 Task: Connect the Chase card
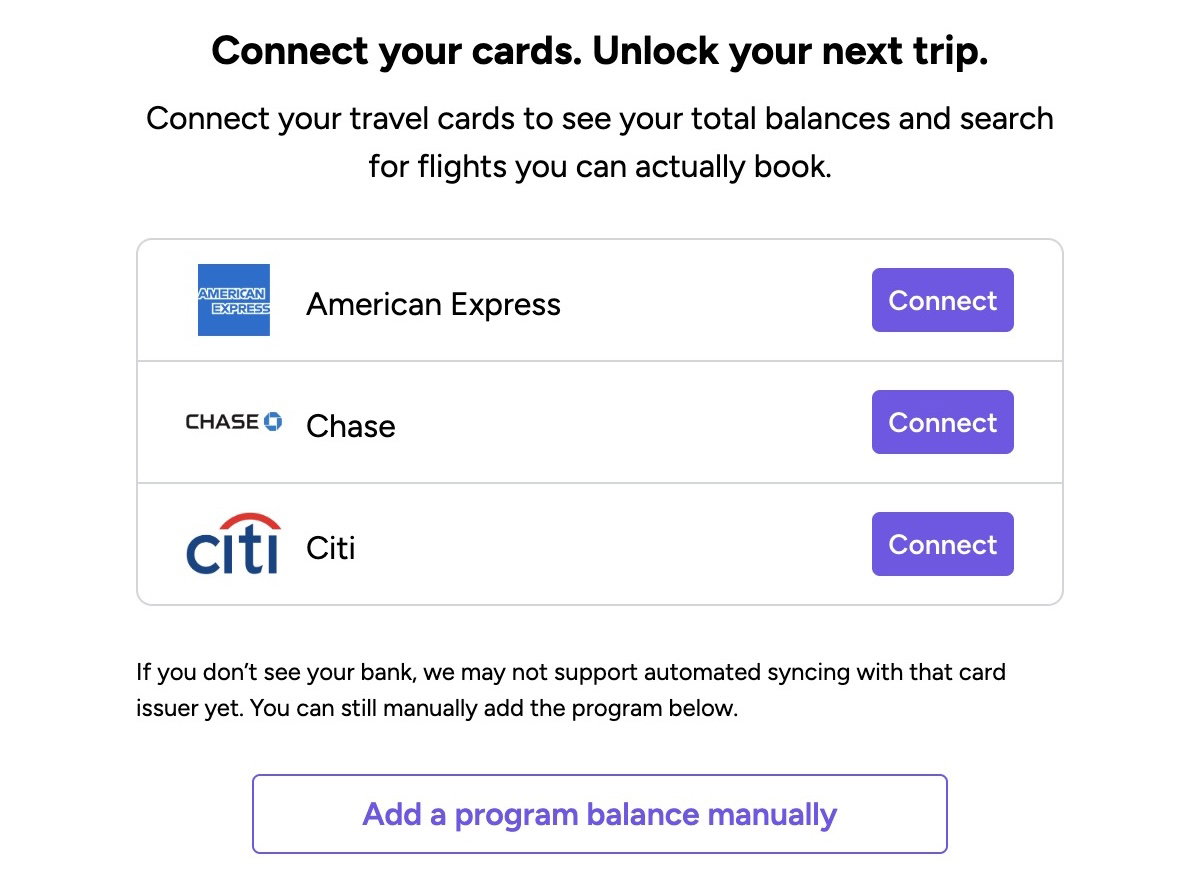(942, 422)
